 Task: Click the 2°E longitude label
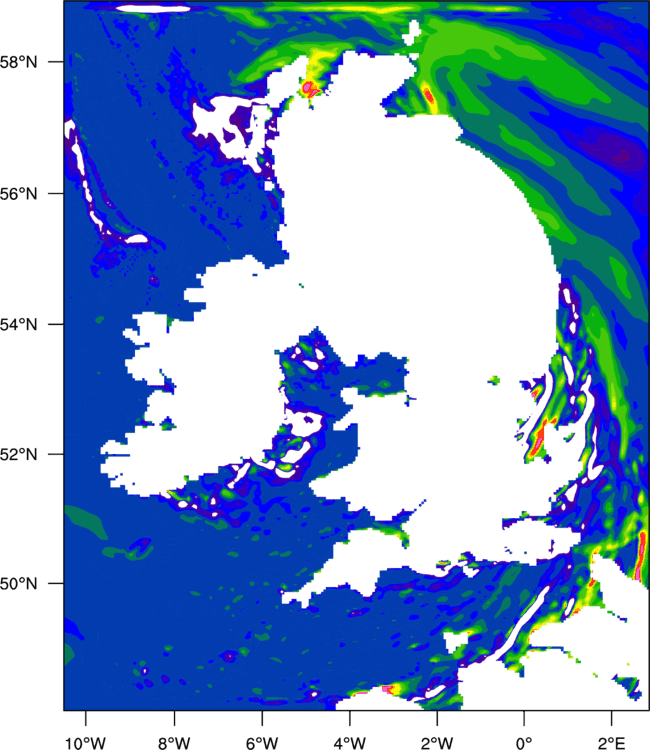coord(611,743)
